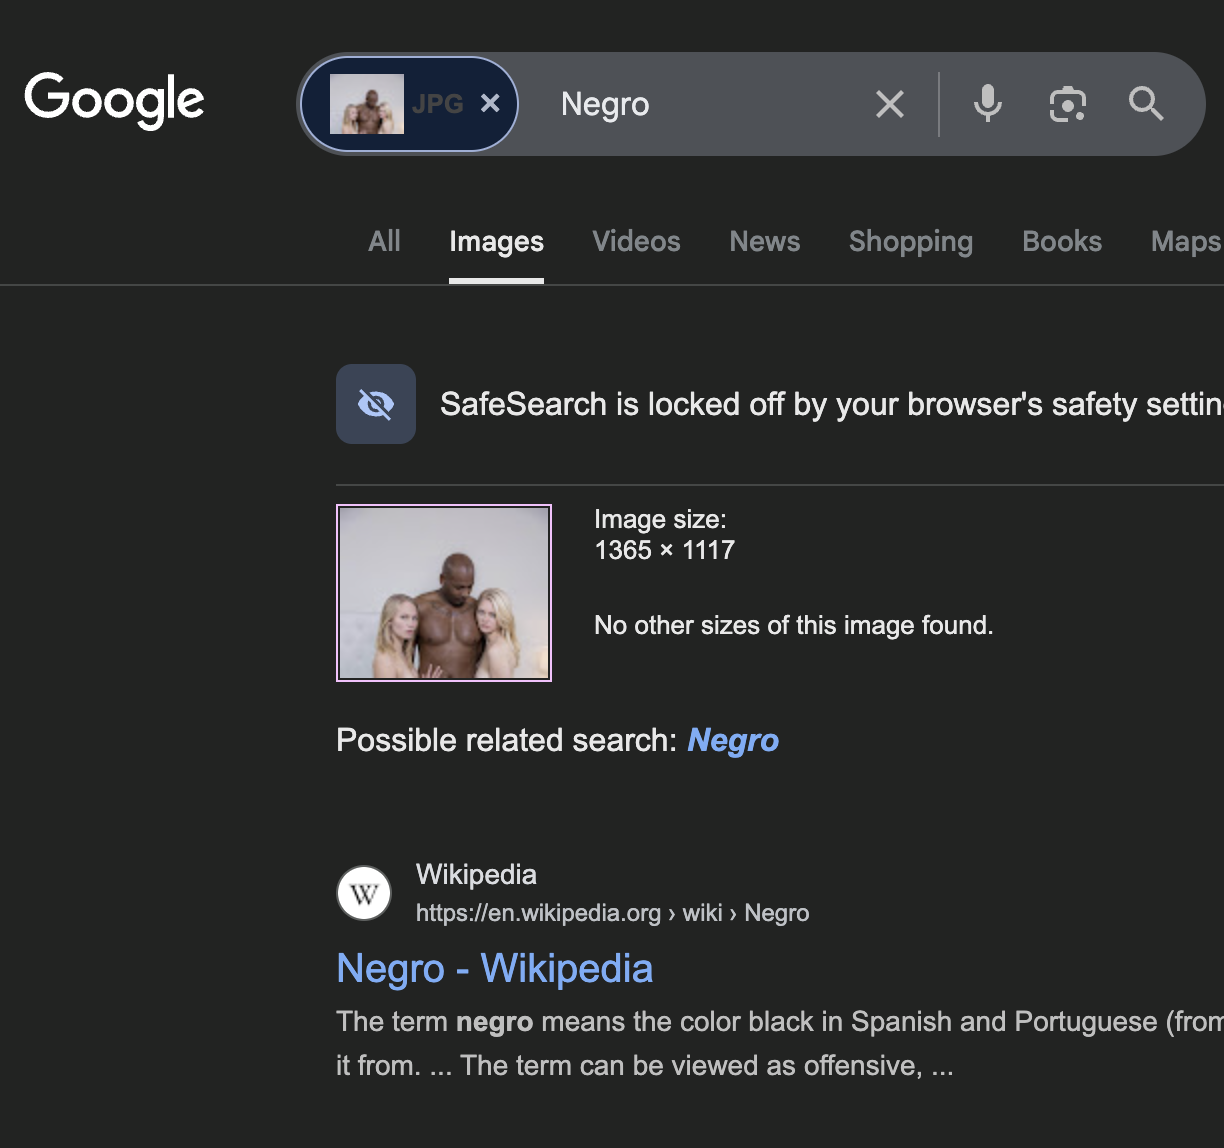Click the Wikipedia site name label
This screenshot has height=1148, width=1224.
(x=476, y=874)
